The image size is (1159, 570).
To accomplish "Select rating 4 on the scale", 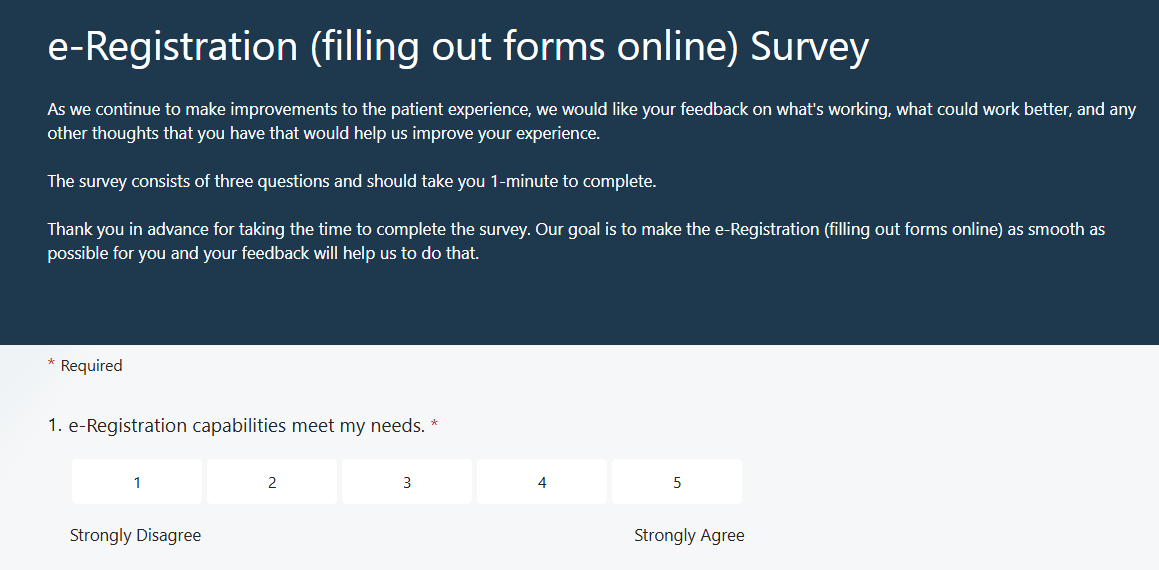I will pyautogui.click(x=542, y=482).
